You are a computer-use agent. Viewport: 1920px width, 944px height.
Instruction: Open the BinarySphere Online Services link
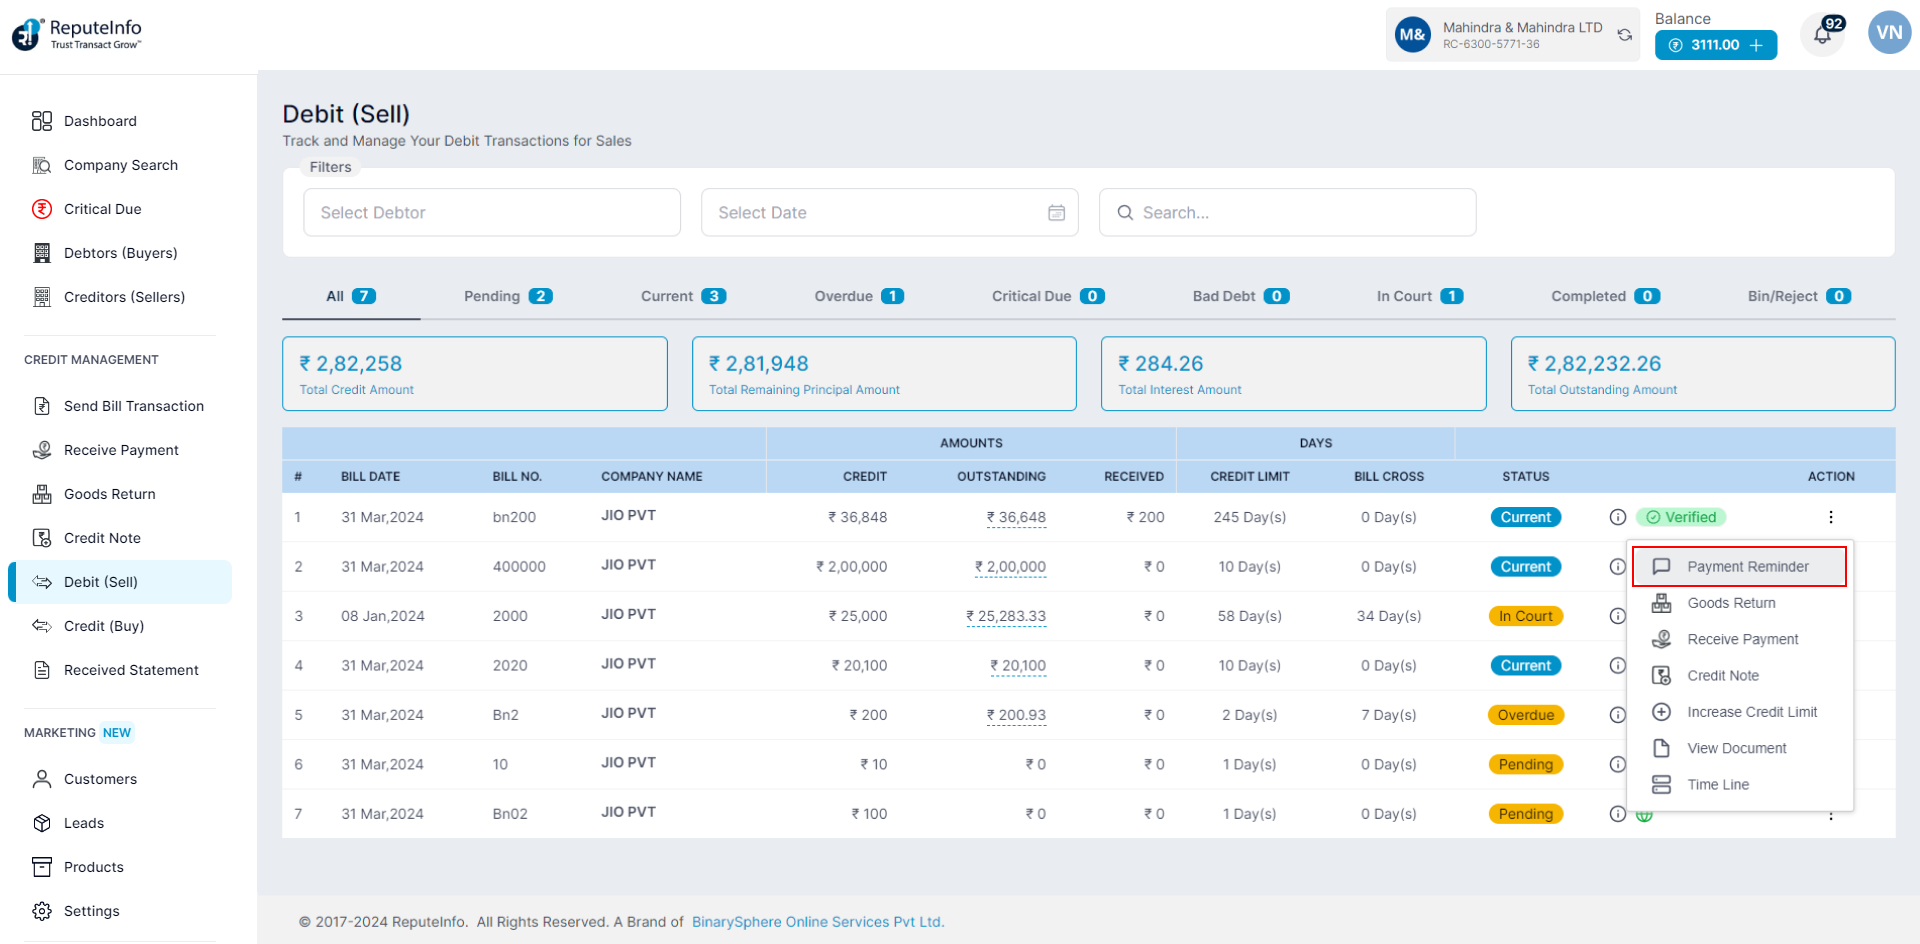(x=817, y=922)
